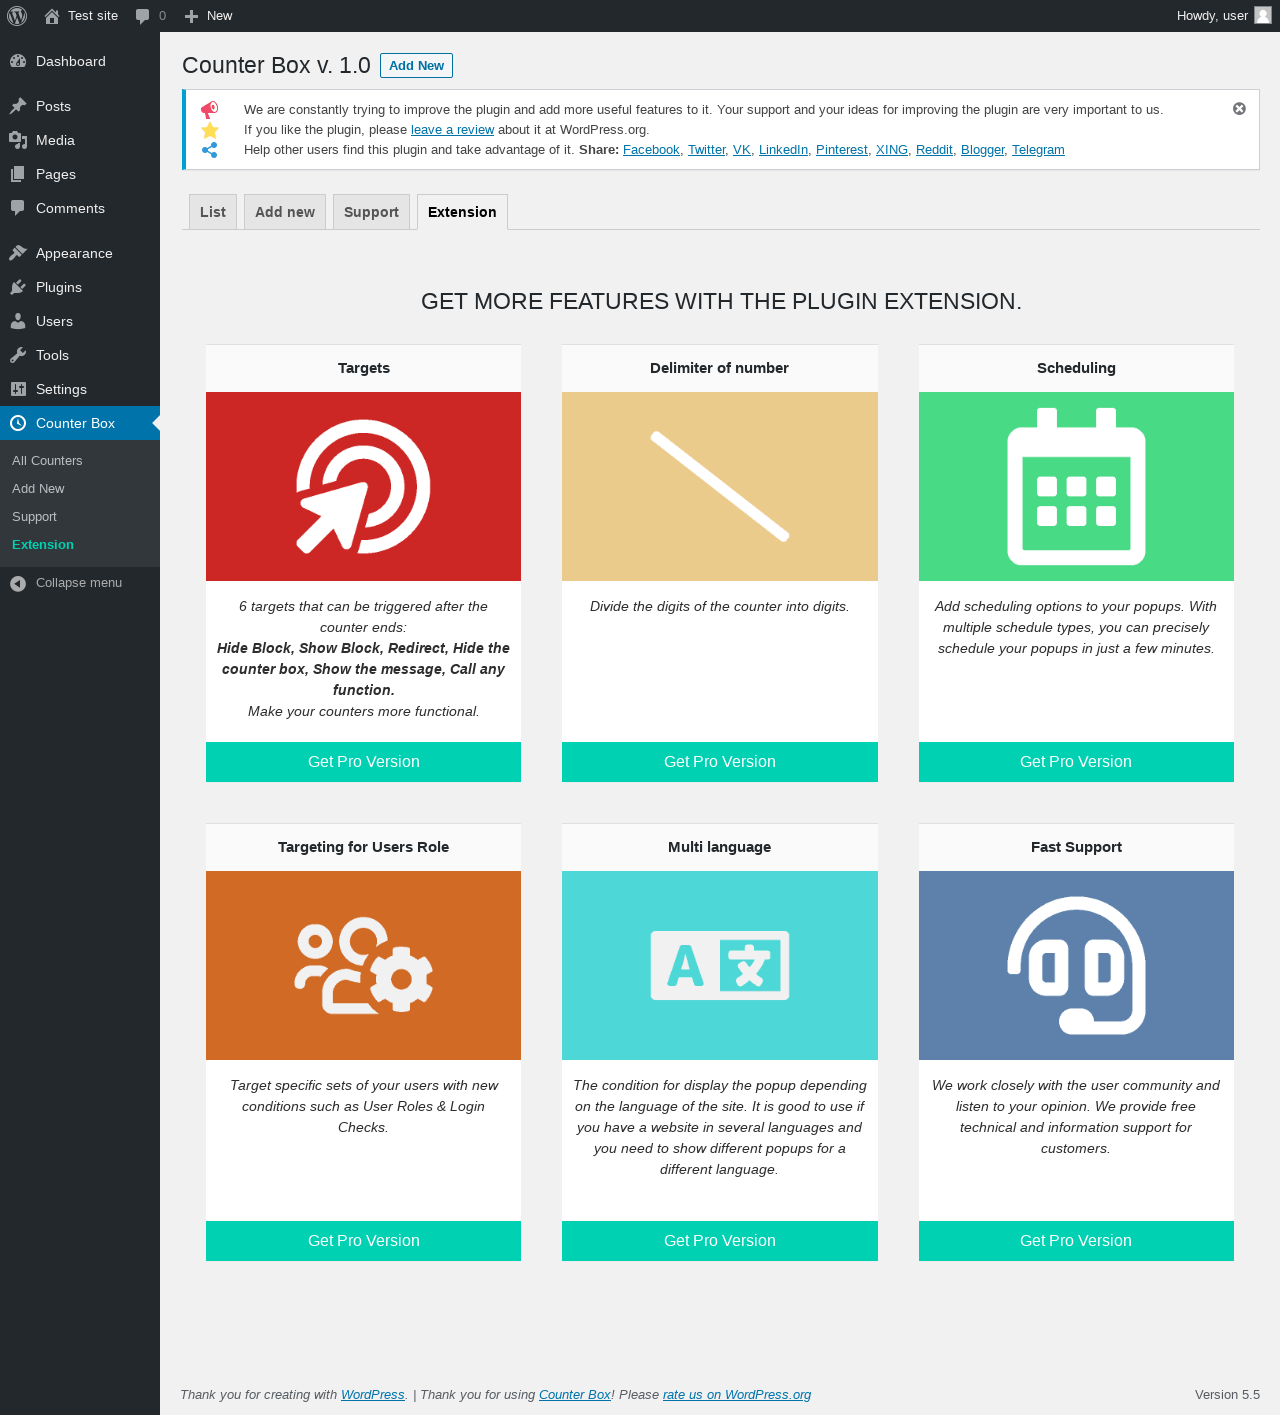Open Pages menu item
Image resolution: width=1280 pixels, height=1415 pixels.
point(80,174)
